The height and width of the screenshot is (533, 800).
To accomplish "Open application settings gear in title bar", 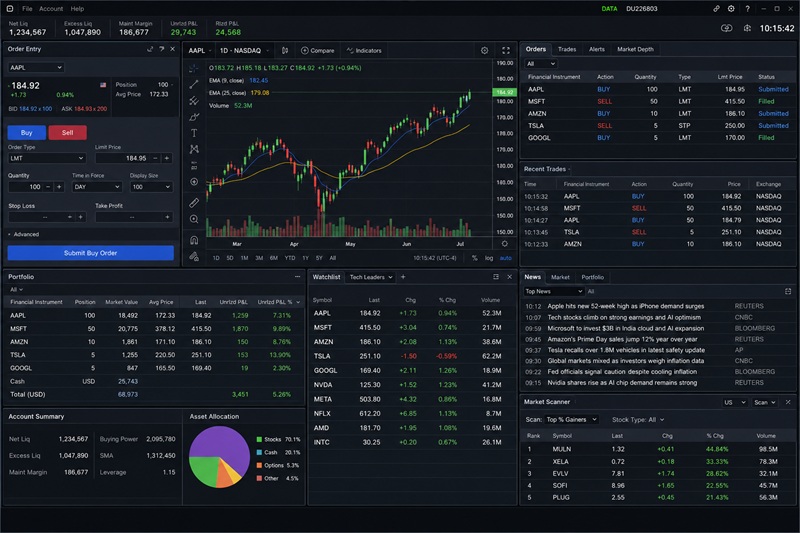I will click(731, 9).
